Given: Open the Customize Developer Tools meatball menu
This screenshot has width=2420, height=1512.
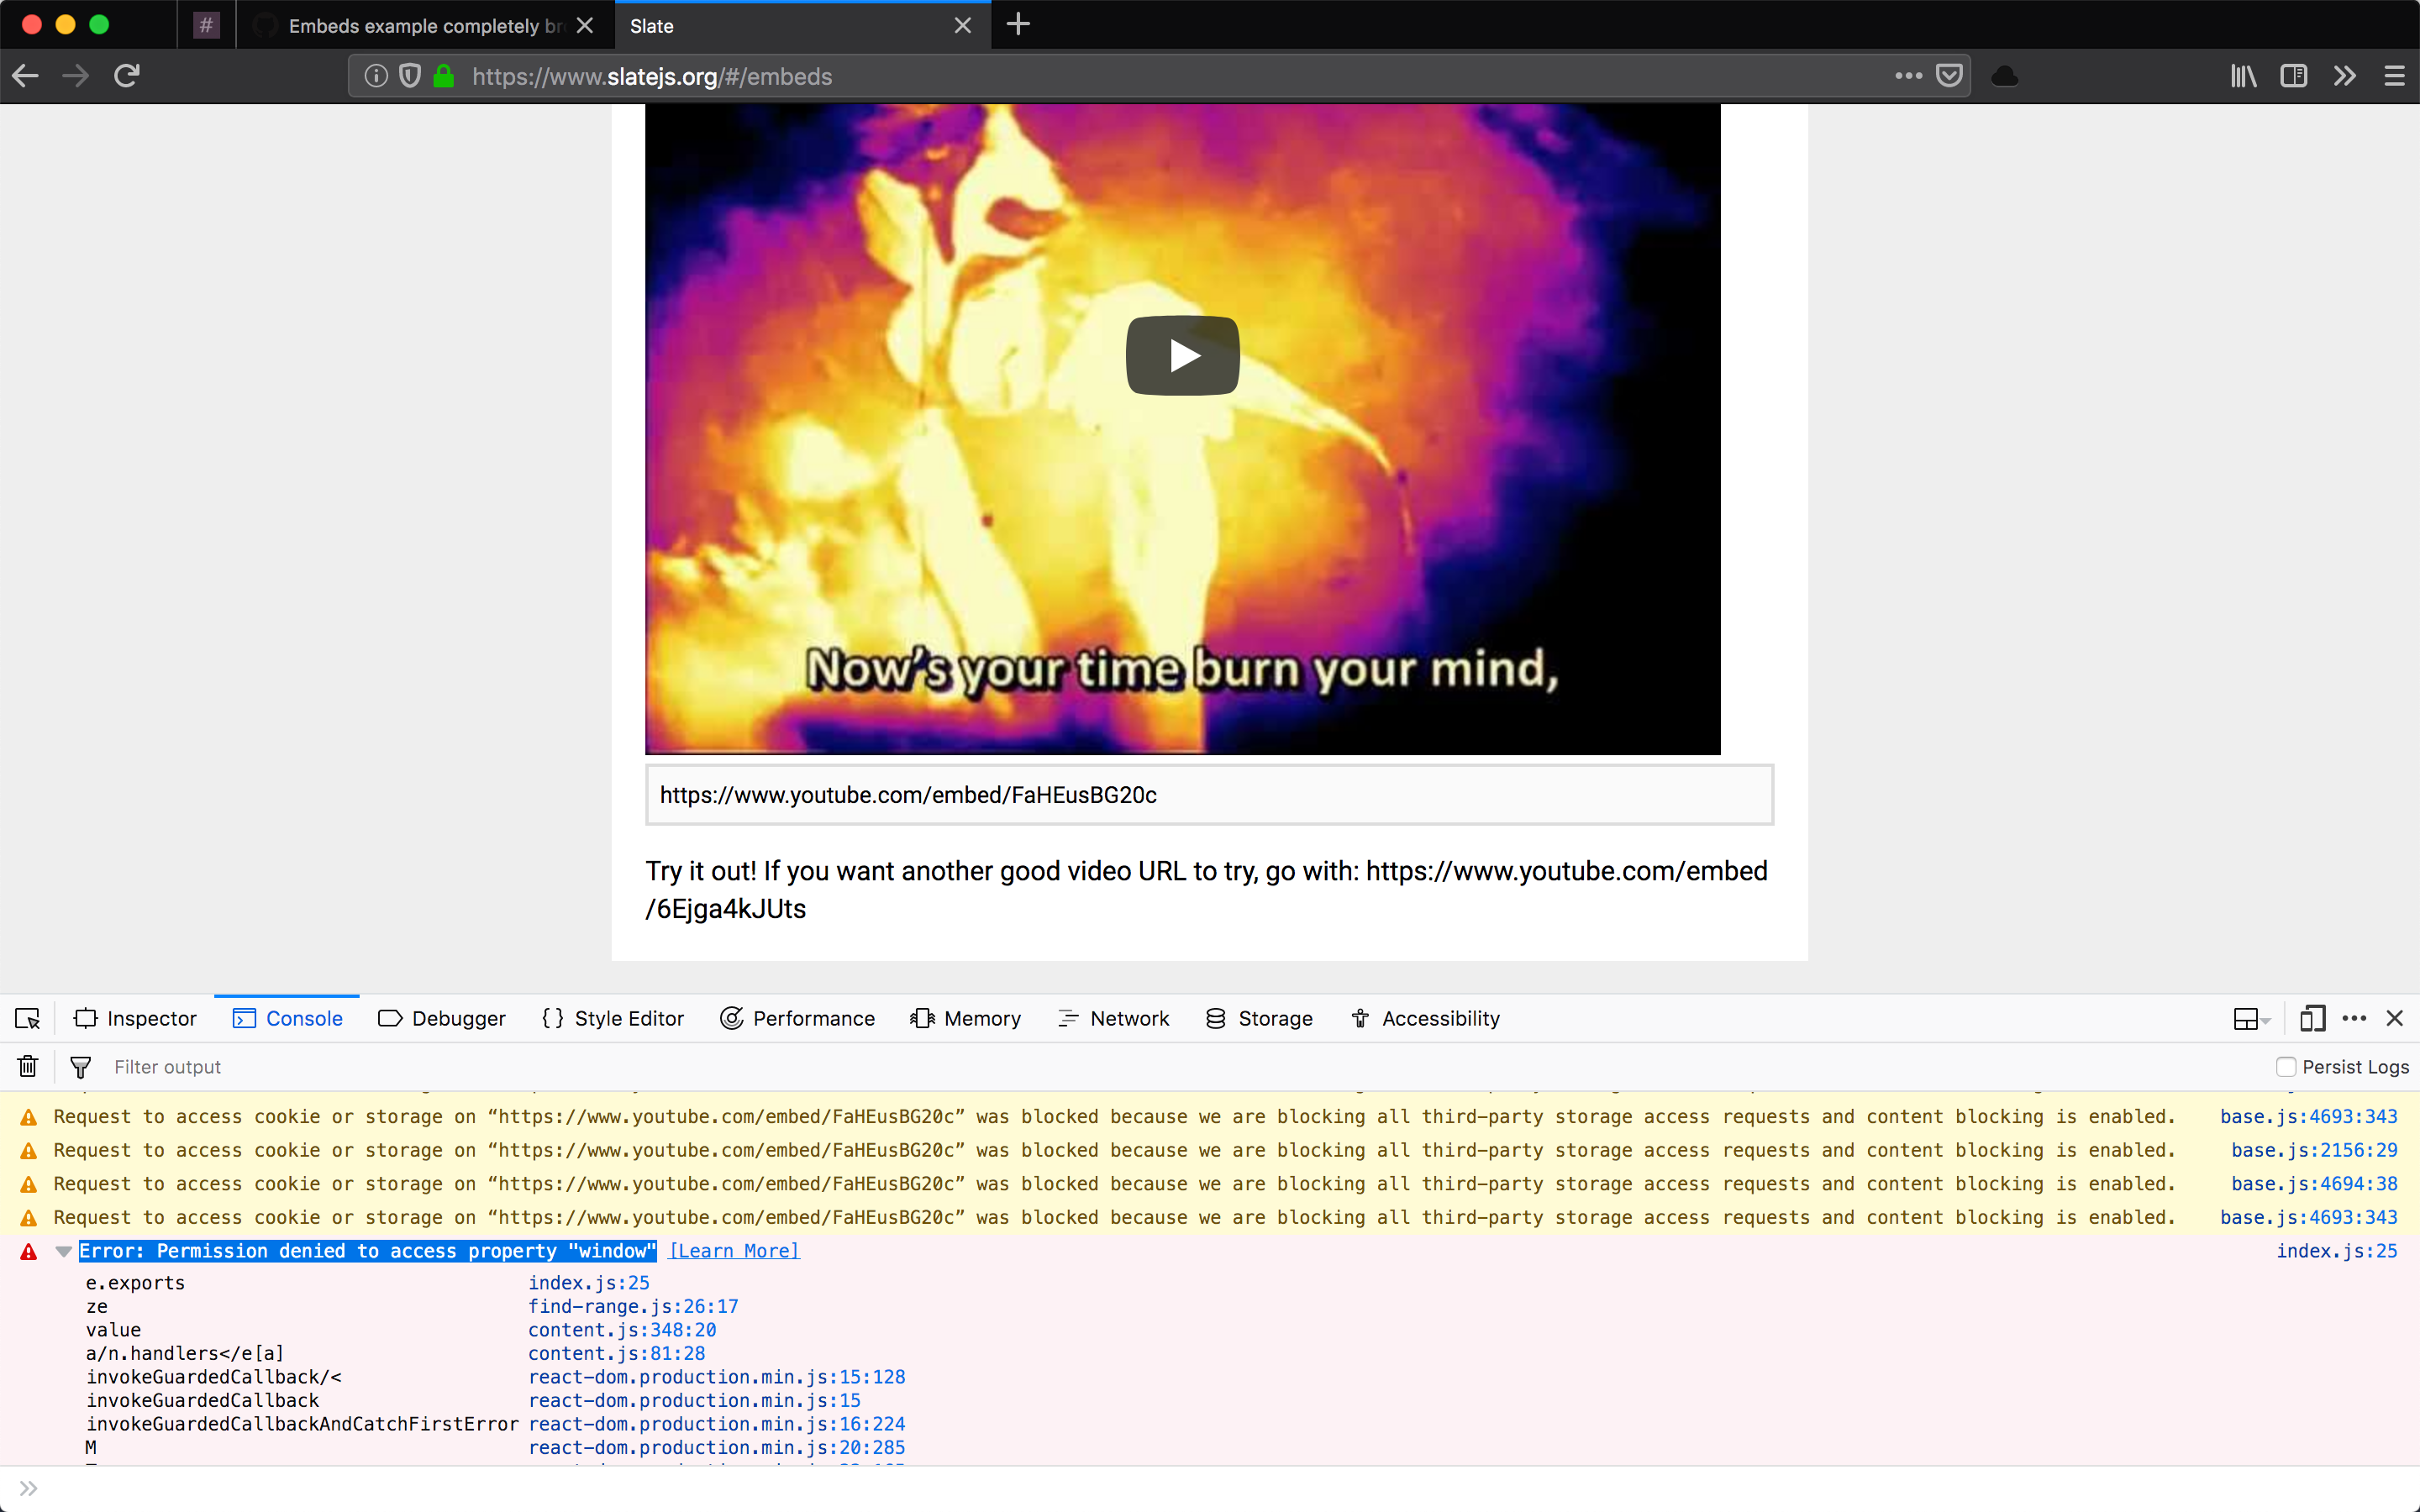Looking at the screenshot, I should point(2355,1018).
